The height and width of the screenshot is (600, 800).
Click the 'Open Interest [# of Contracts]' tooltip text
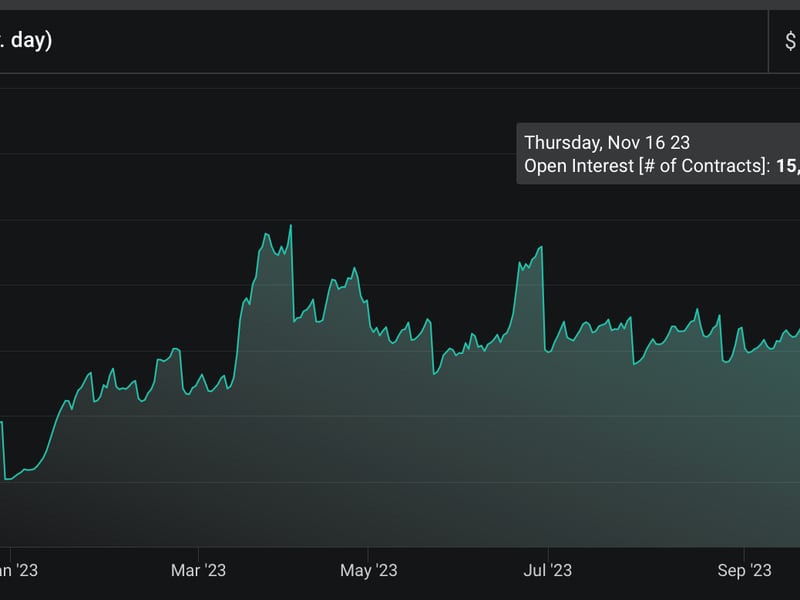[x=644, y=166]
